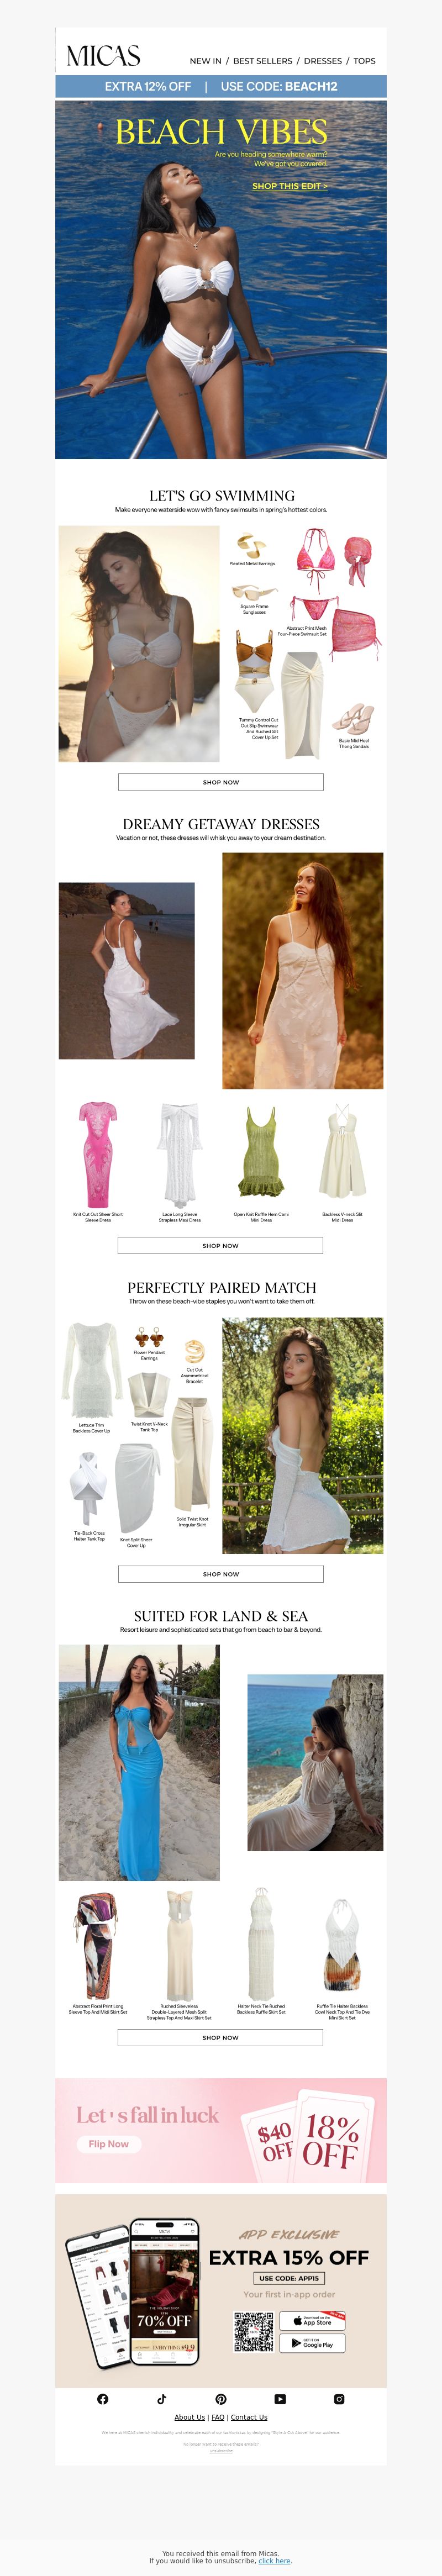Viewport: 442px width, 2576px height.
Task: Open the BEST SELLERS menu item
Action: point(263,61)
